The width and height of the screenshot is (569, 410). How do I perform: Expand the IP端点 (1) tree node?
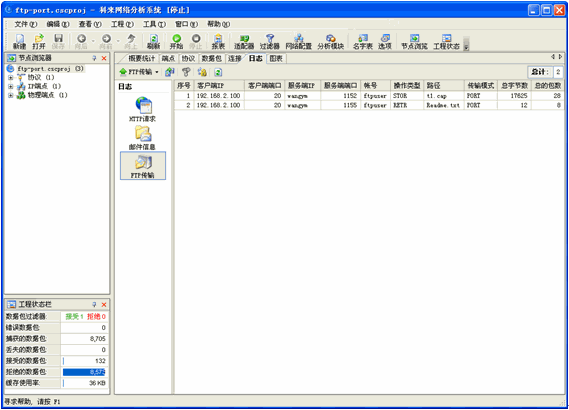click(11, 86)
